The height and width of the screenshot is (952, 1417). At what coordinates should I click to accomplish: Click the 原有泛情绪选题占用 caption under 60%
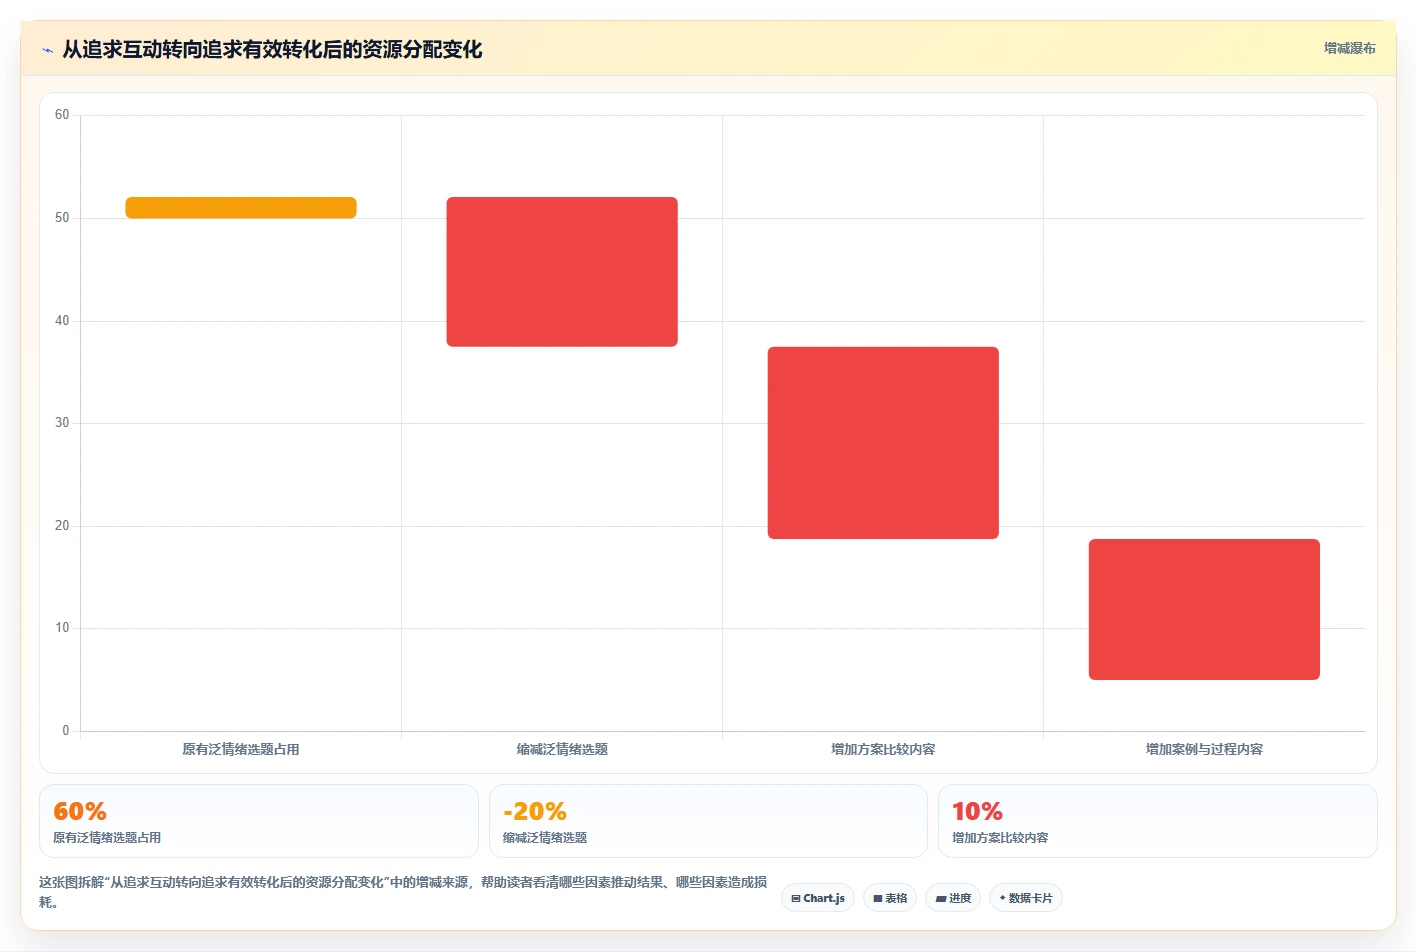click(107, 838)
